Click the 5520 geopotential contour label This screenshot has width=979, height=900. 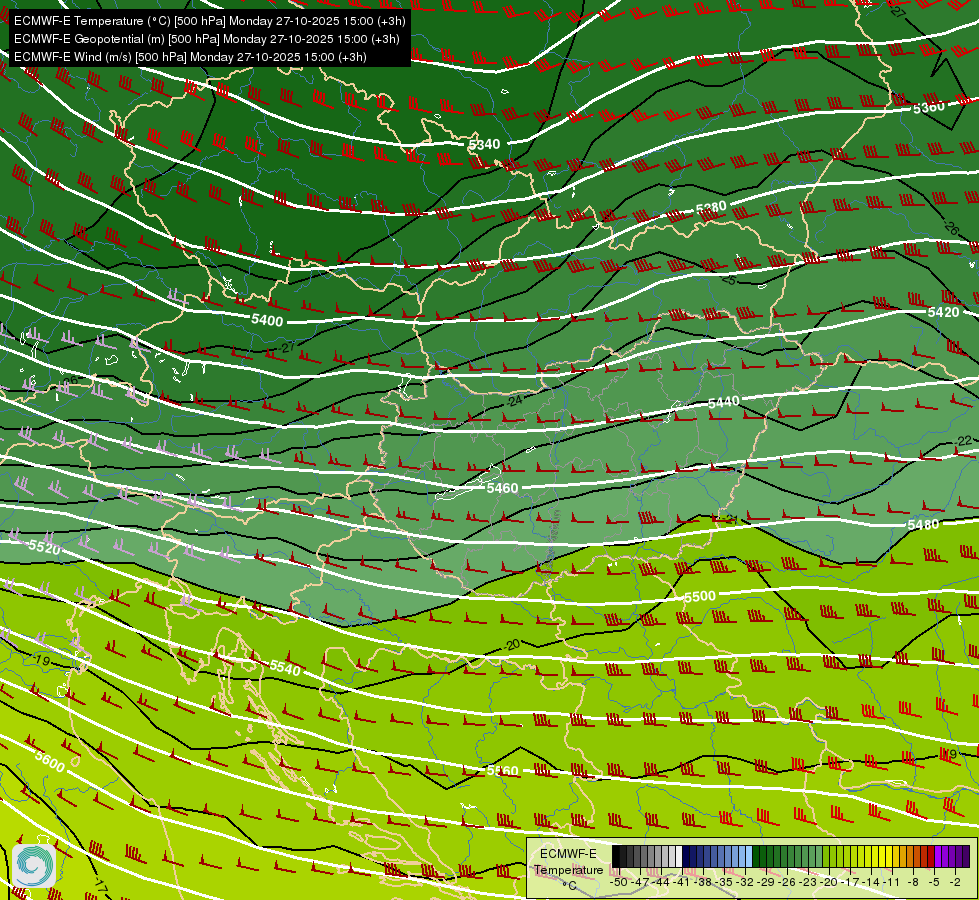(x=45, y=547)
